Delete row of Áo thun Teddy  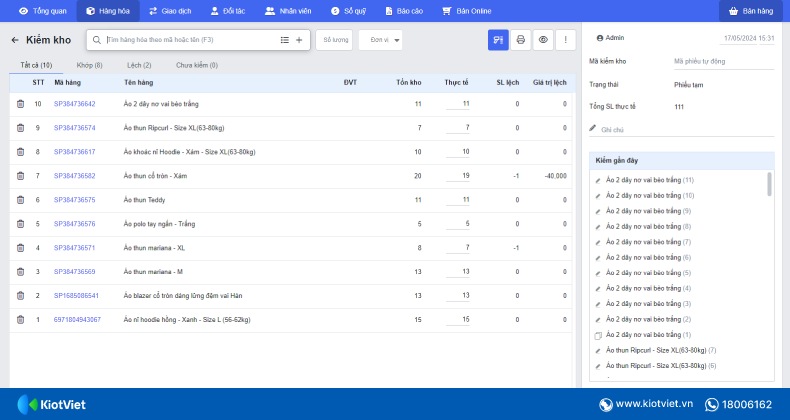coord(20,200)
